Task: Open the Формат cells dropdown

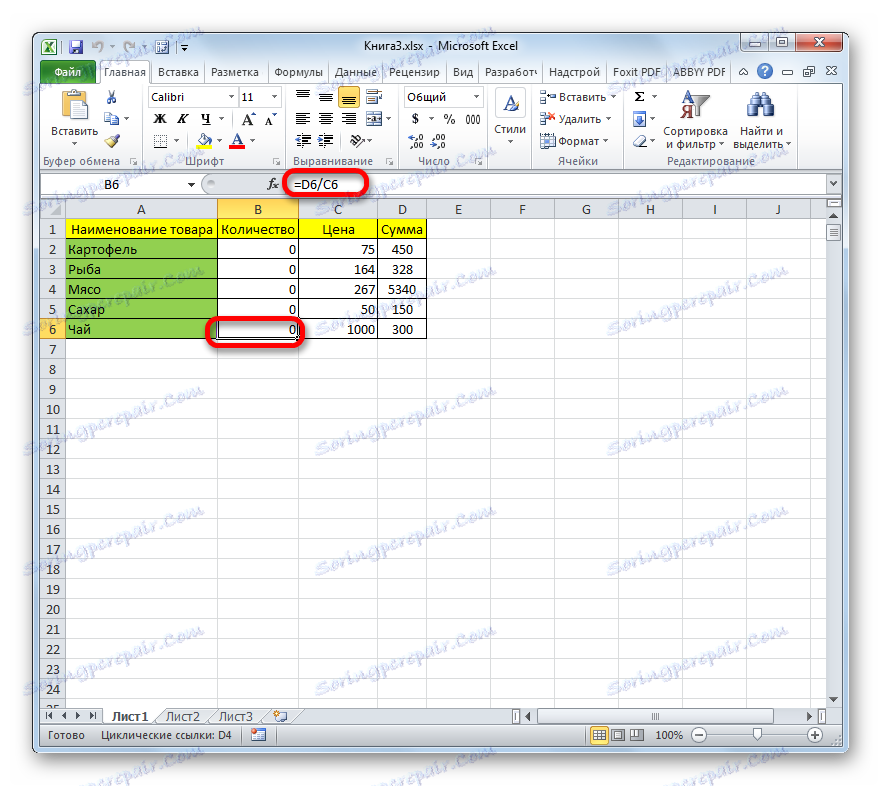Action: (574, 141)
